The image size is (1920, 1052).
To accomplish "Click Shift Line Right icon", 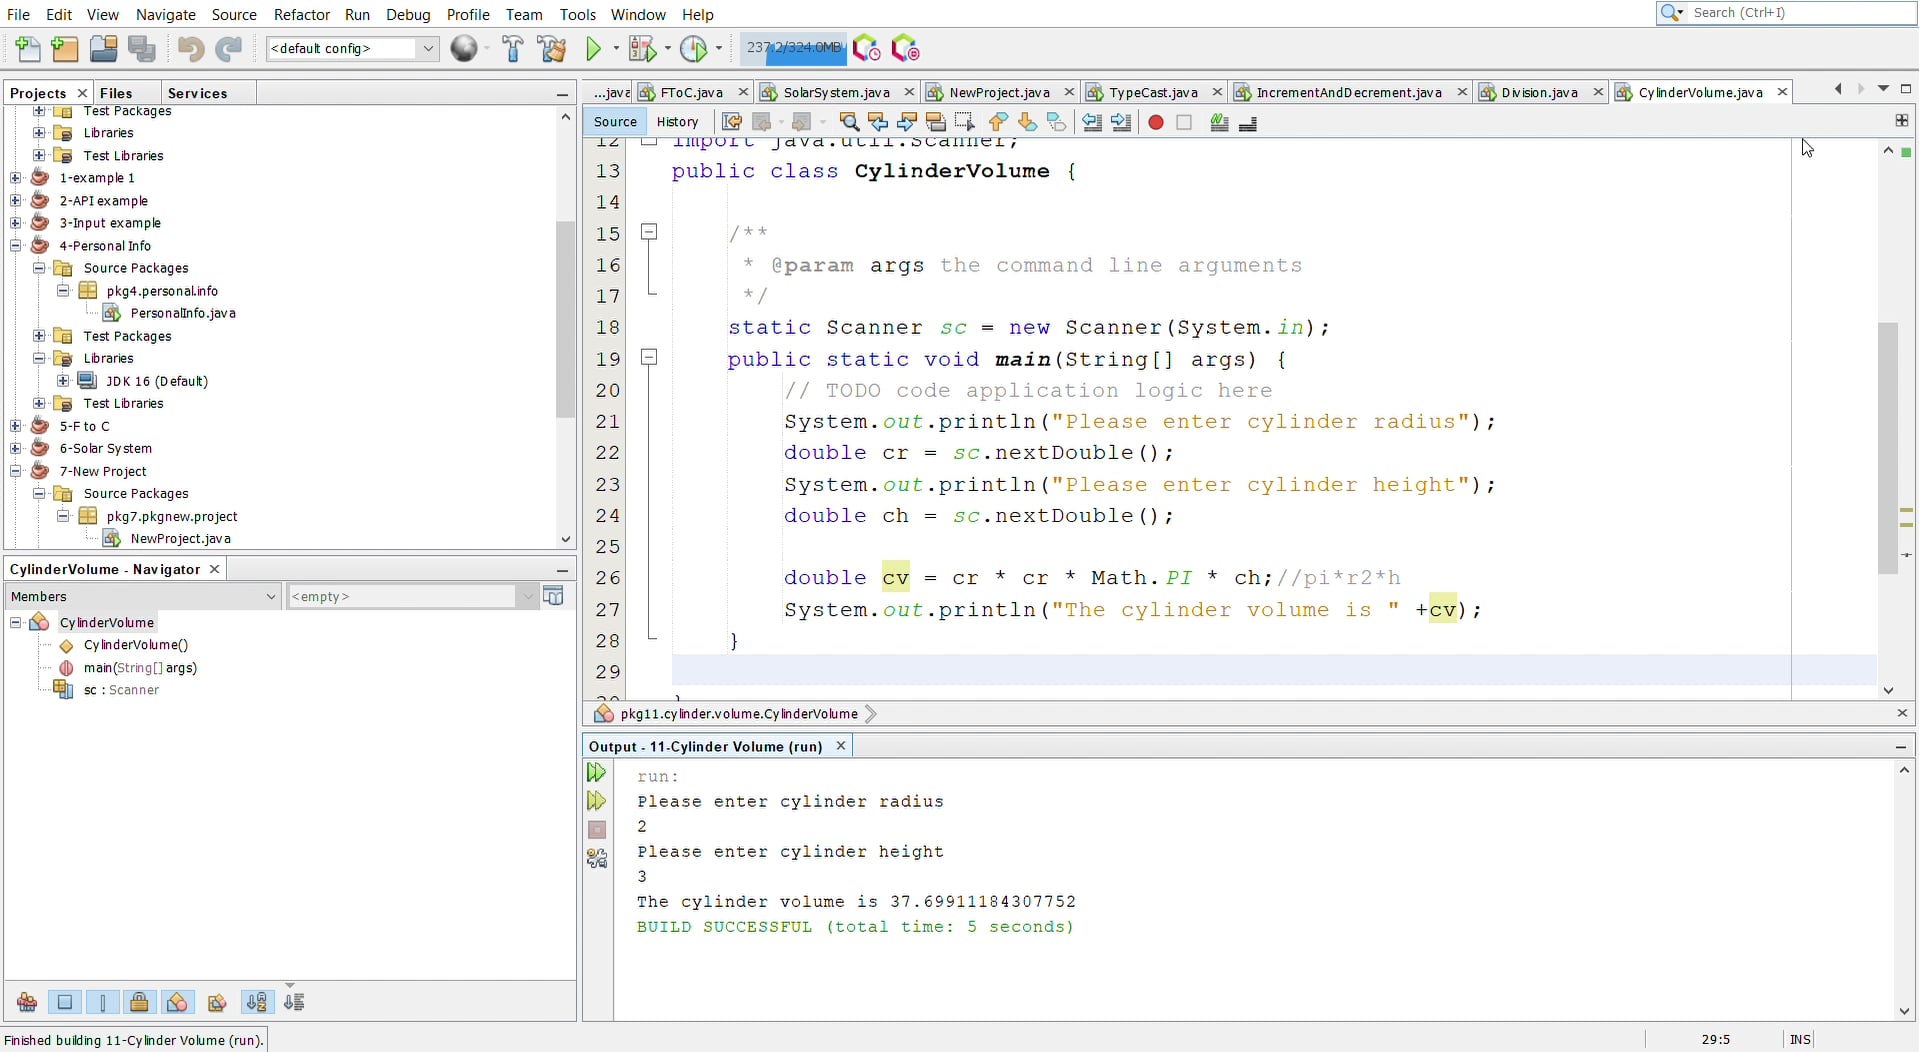I will tap(1121, 122).
